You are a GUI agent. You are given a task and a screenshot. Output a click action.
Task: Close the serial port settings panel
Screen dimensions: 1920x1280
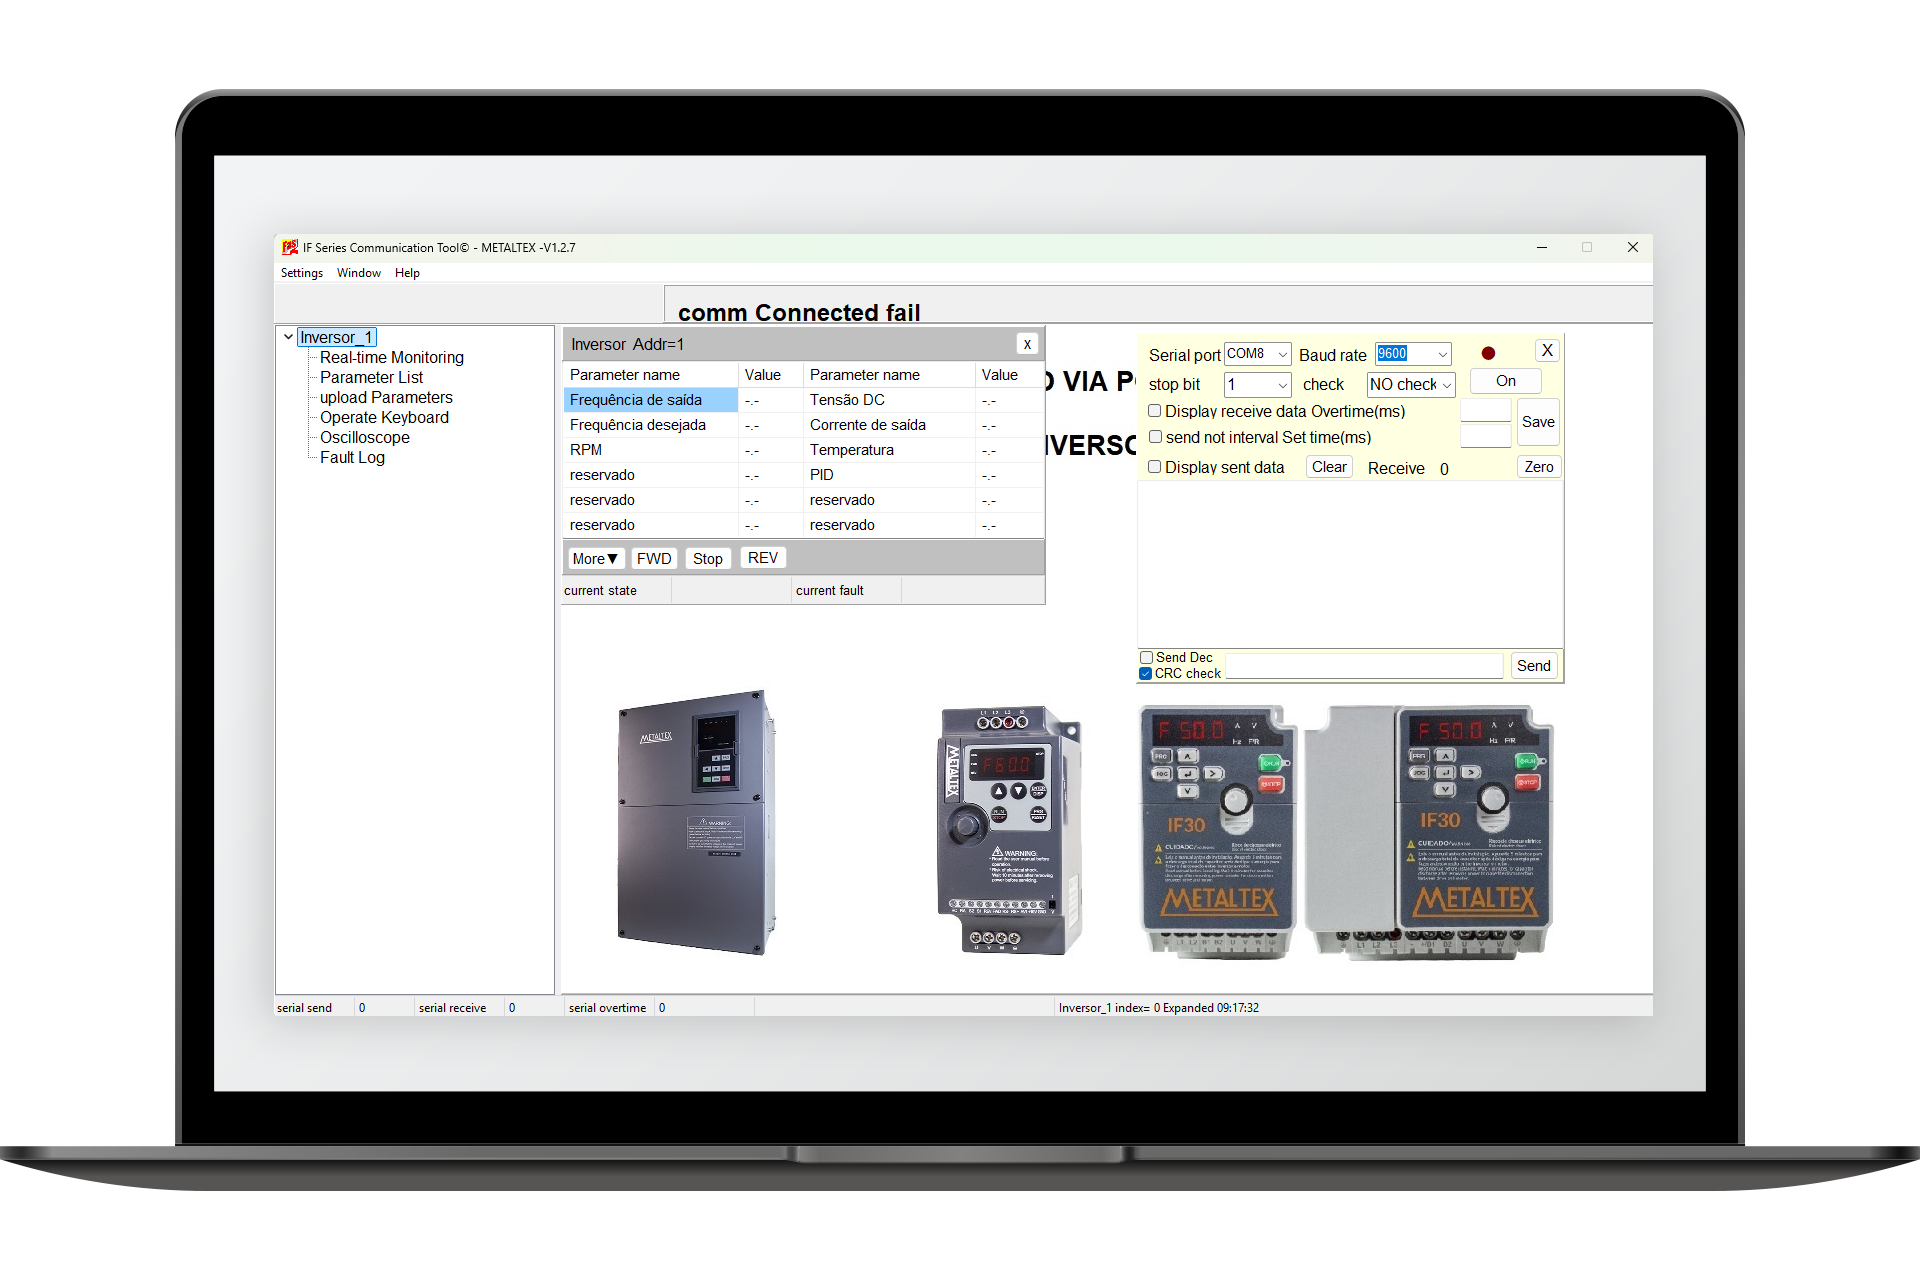tap(1547, 351)
